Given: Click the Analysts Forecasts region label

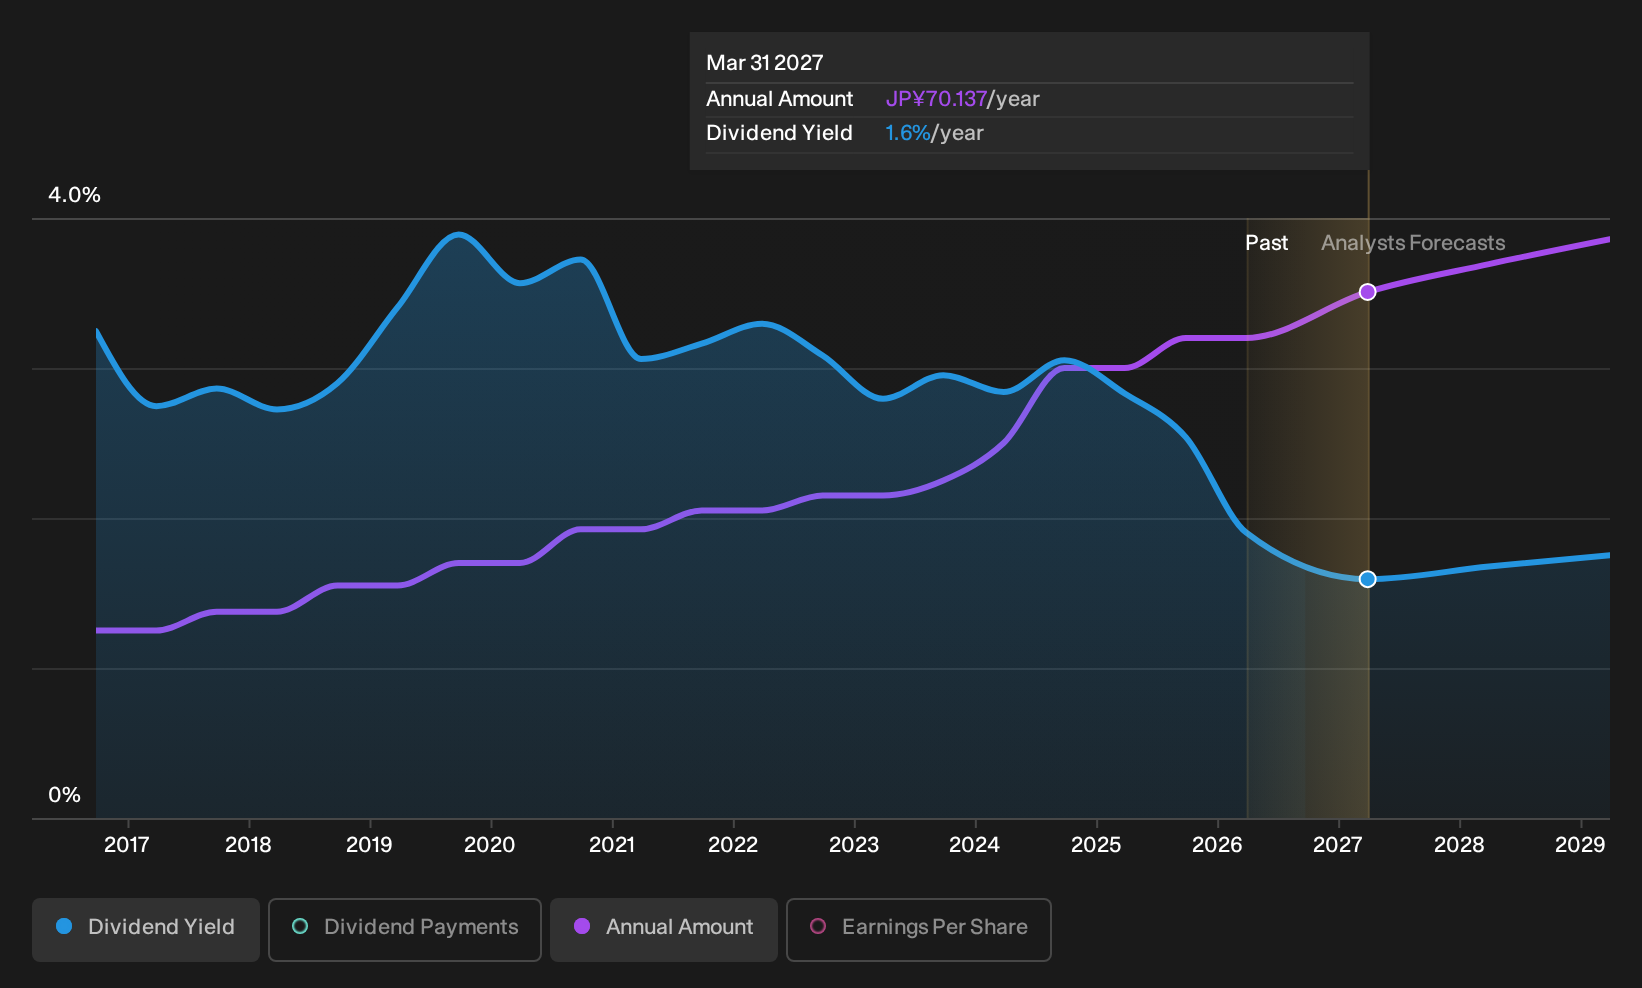Looking at the screenshot, I should [x=1413, y=243].
